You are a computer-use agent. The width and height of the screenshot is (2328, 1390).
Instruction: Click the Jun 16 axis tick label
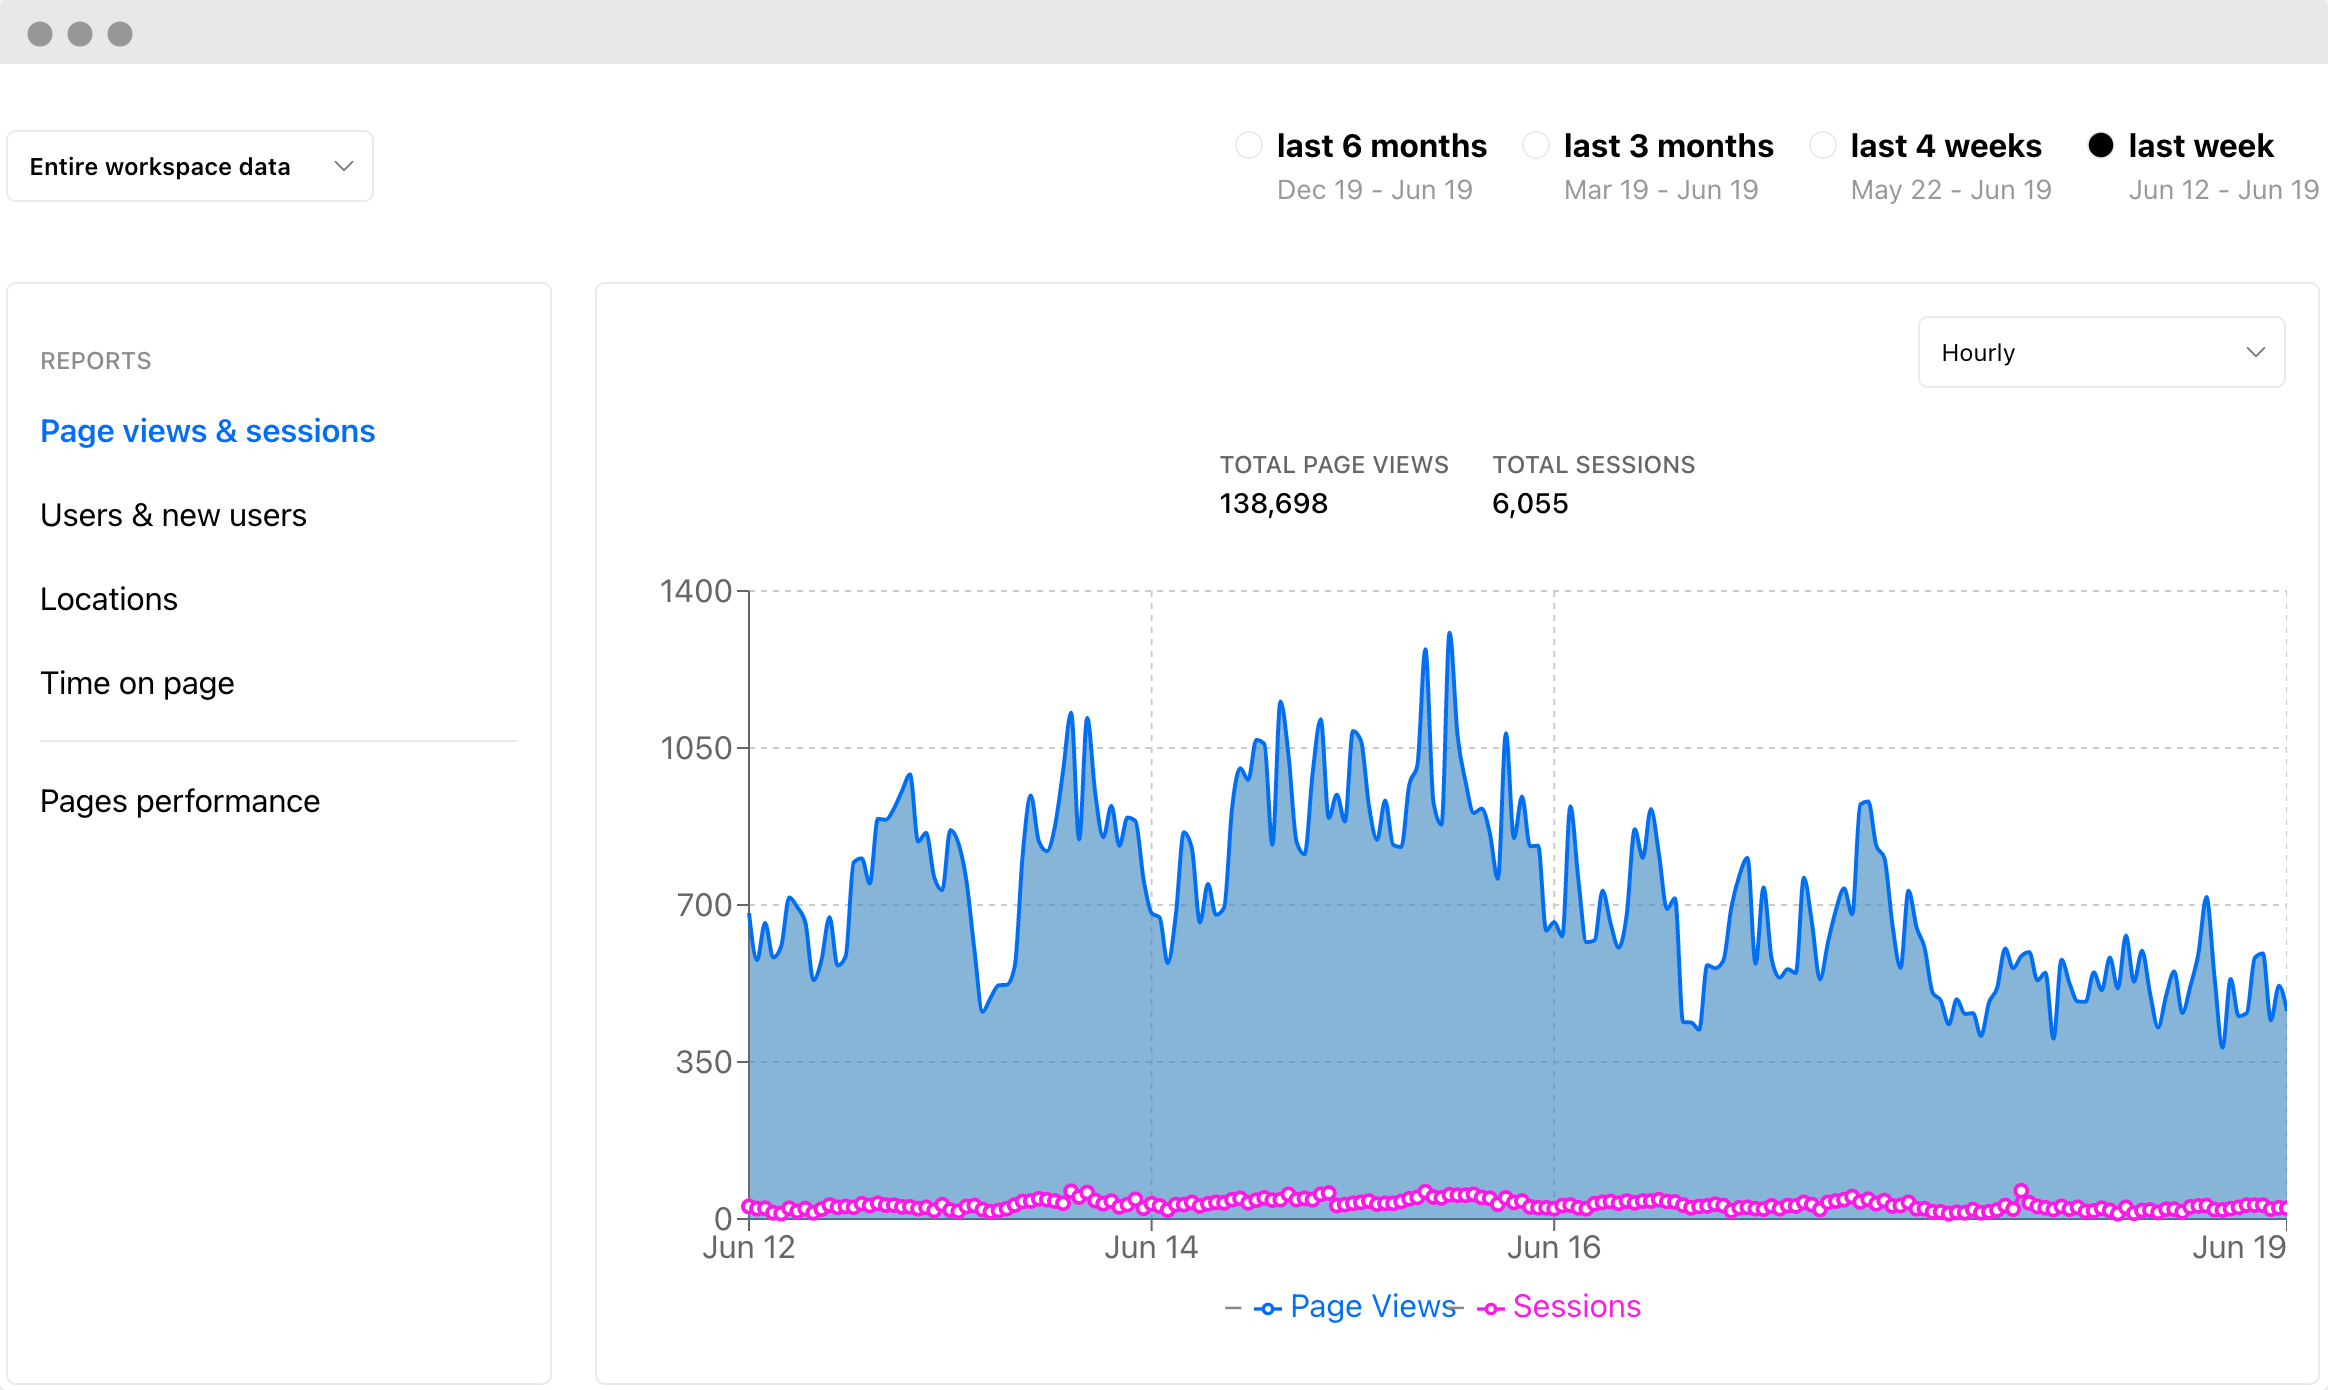[1553, 1248]
